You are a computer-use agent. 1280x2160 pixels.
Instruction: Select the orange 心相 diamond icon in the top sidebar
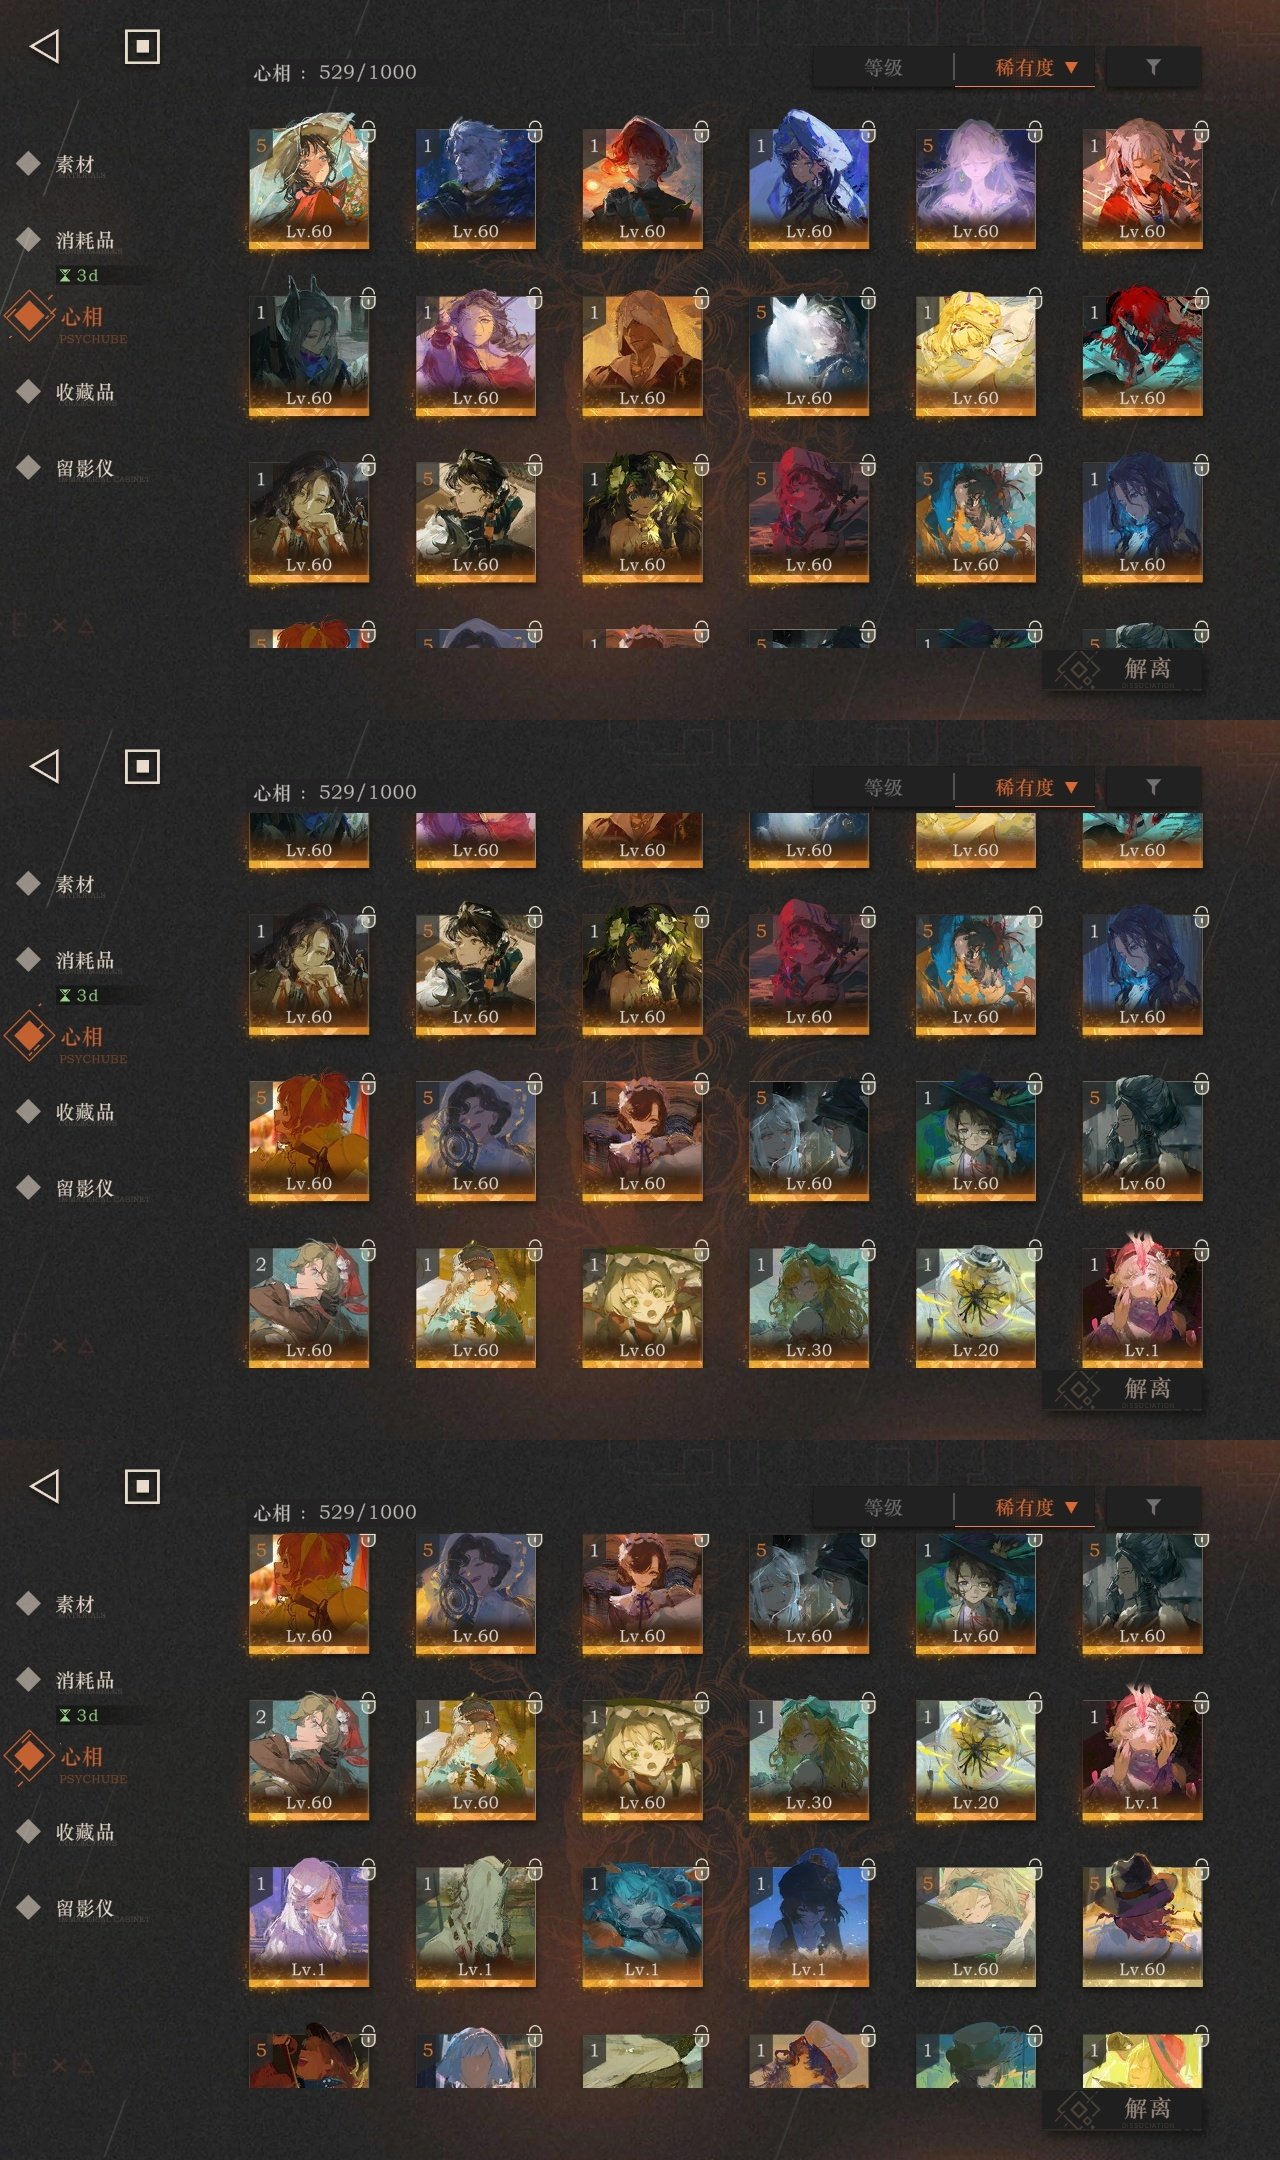30,316
